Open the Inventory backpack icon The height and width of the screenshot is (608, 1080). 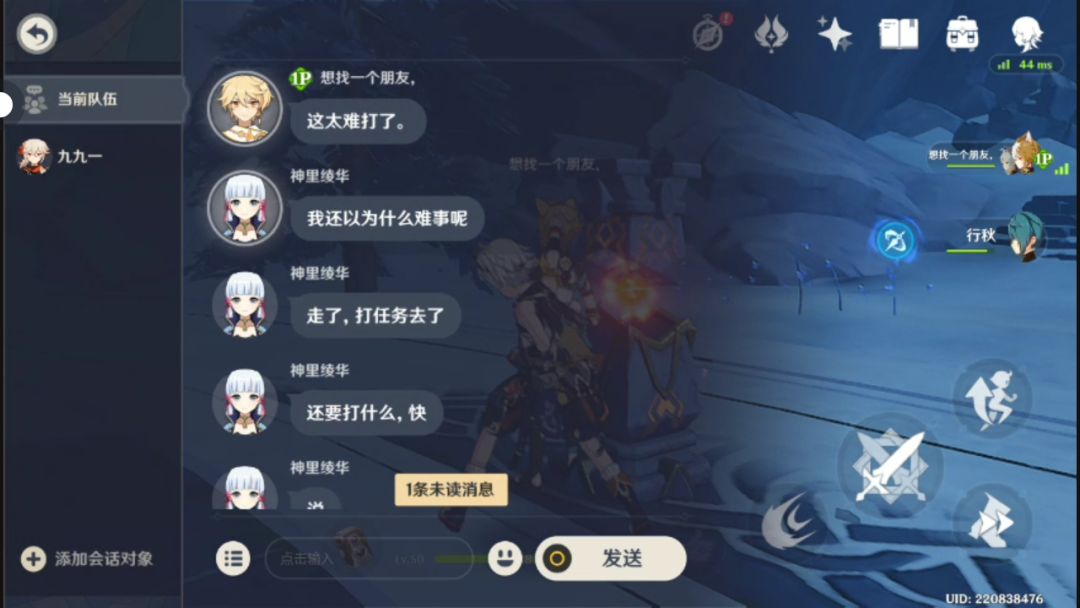(x=962, y=34)
